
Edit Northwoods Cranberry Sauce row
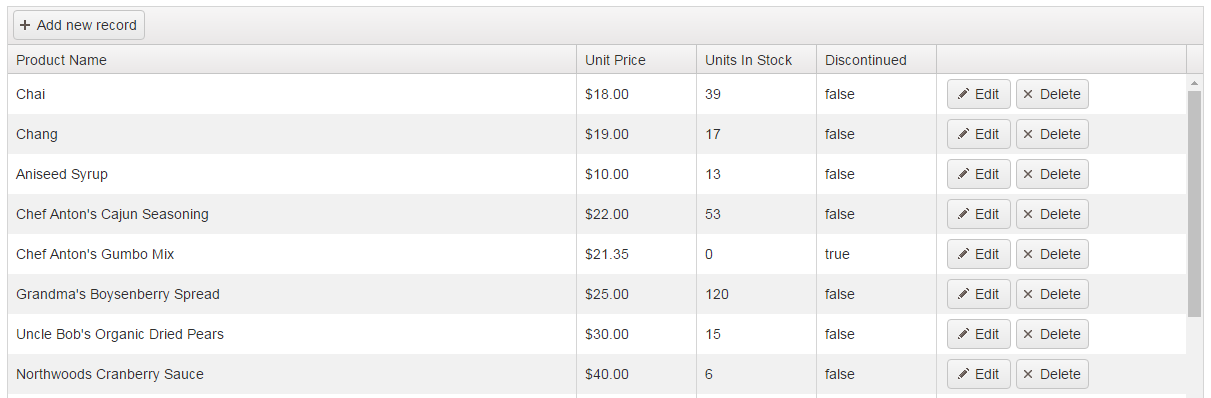[979, 374]
